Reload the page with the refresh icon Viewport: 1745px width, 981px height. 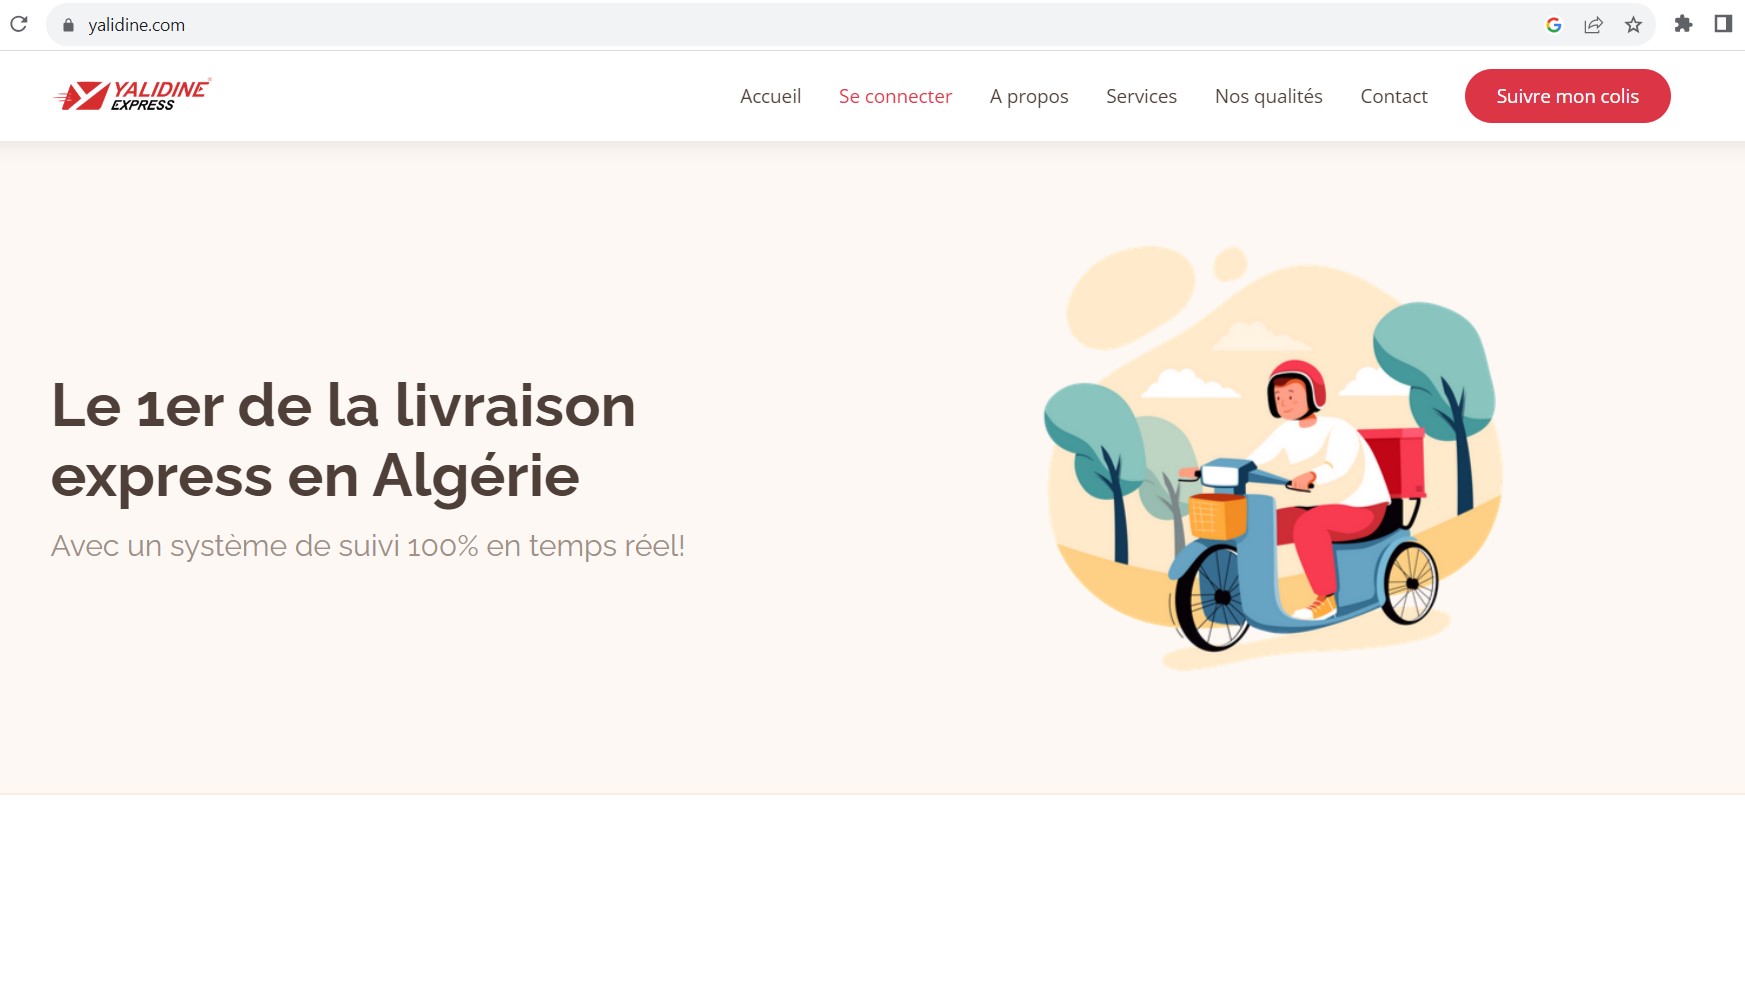(19, 24)
